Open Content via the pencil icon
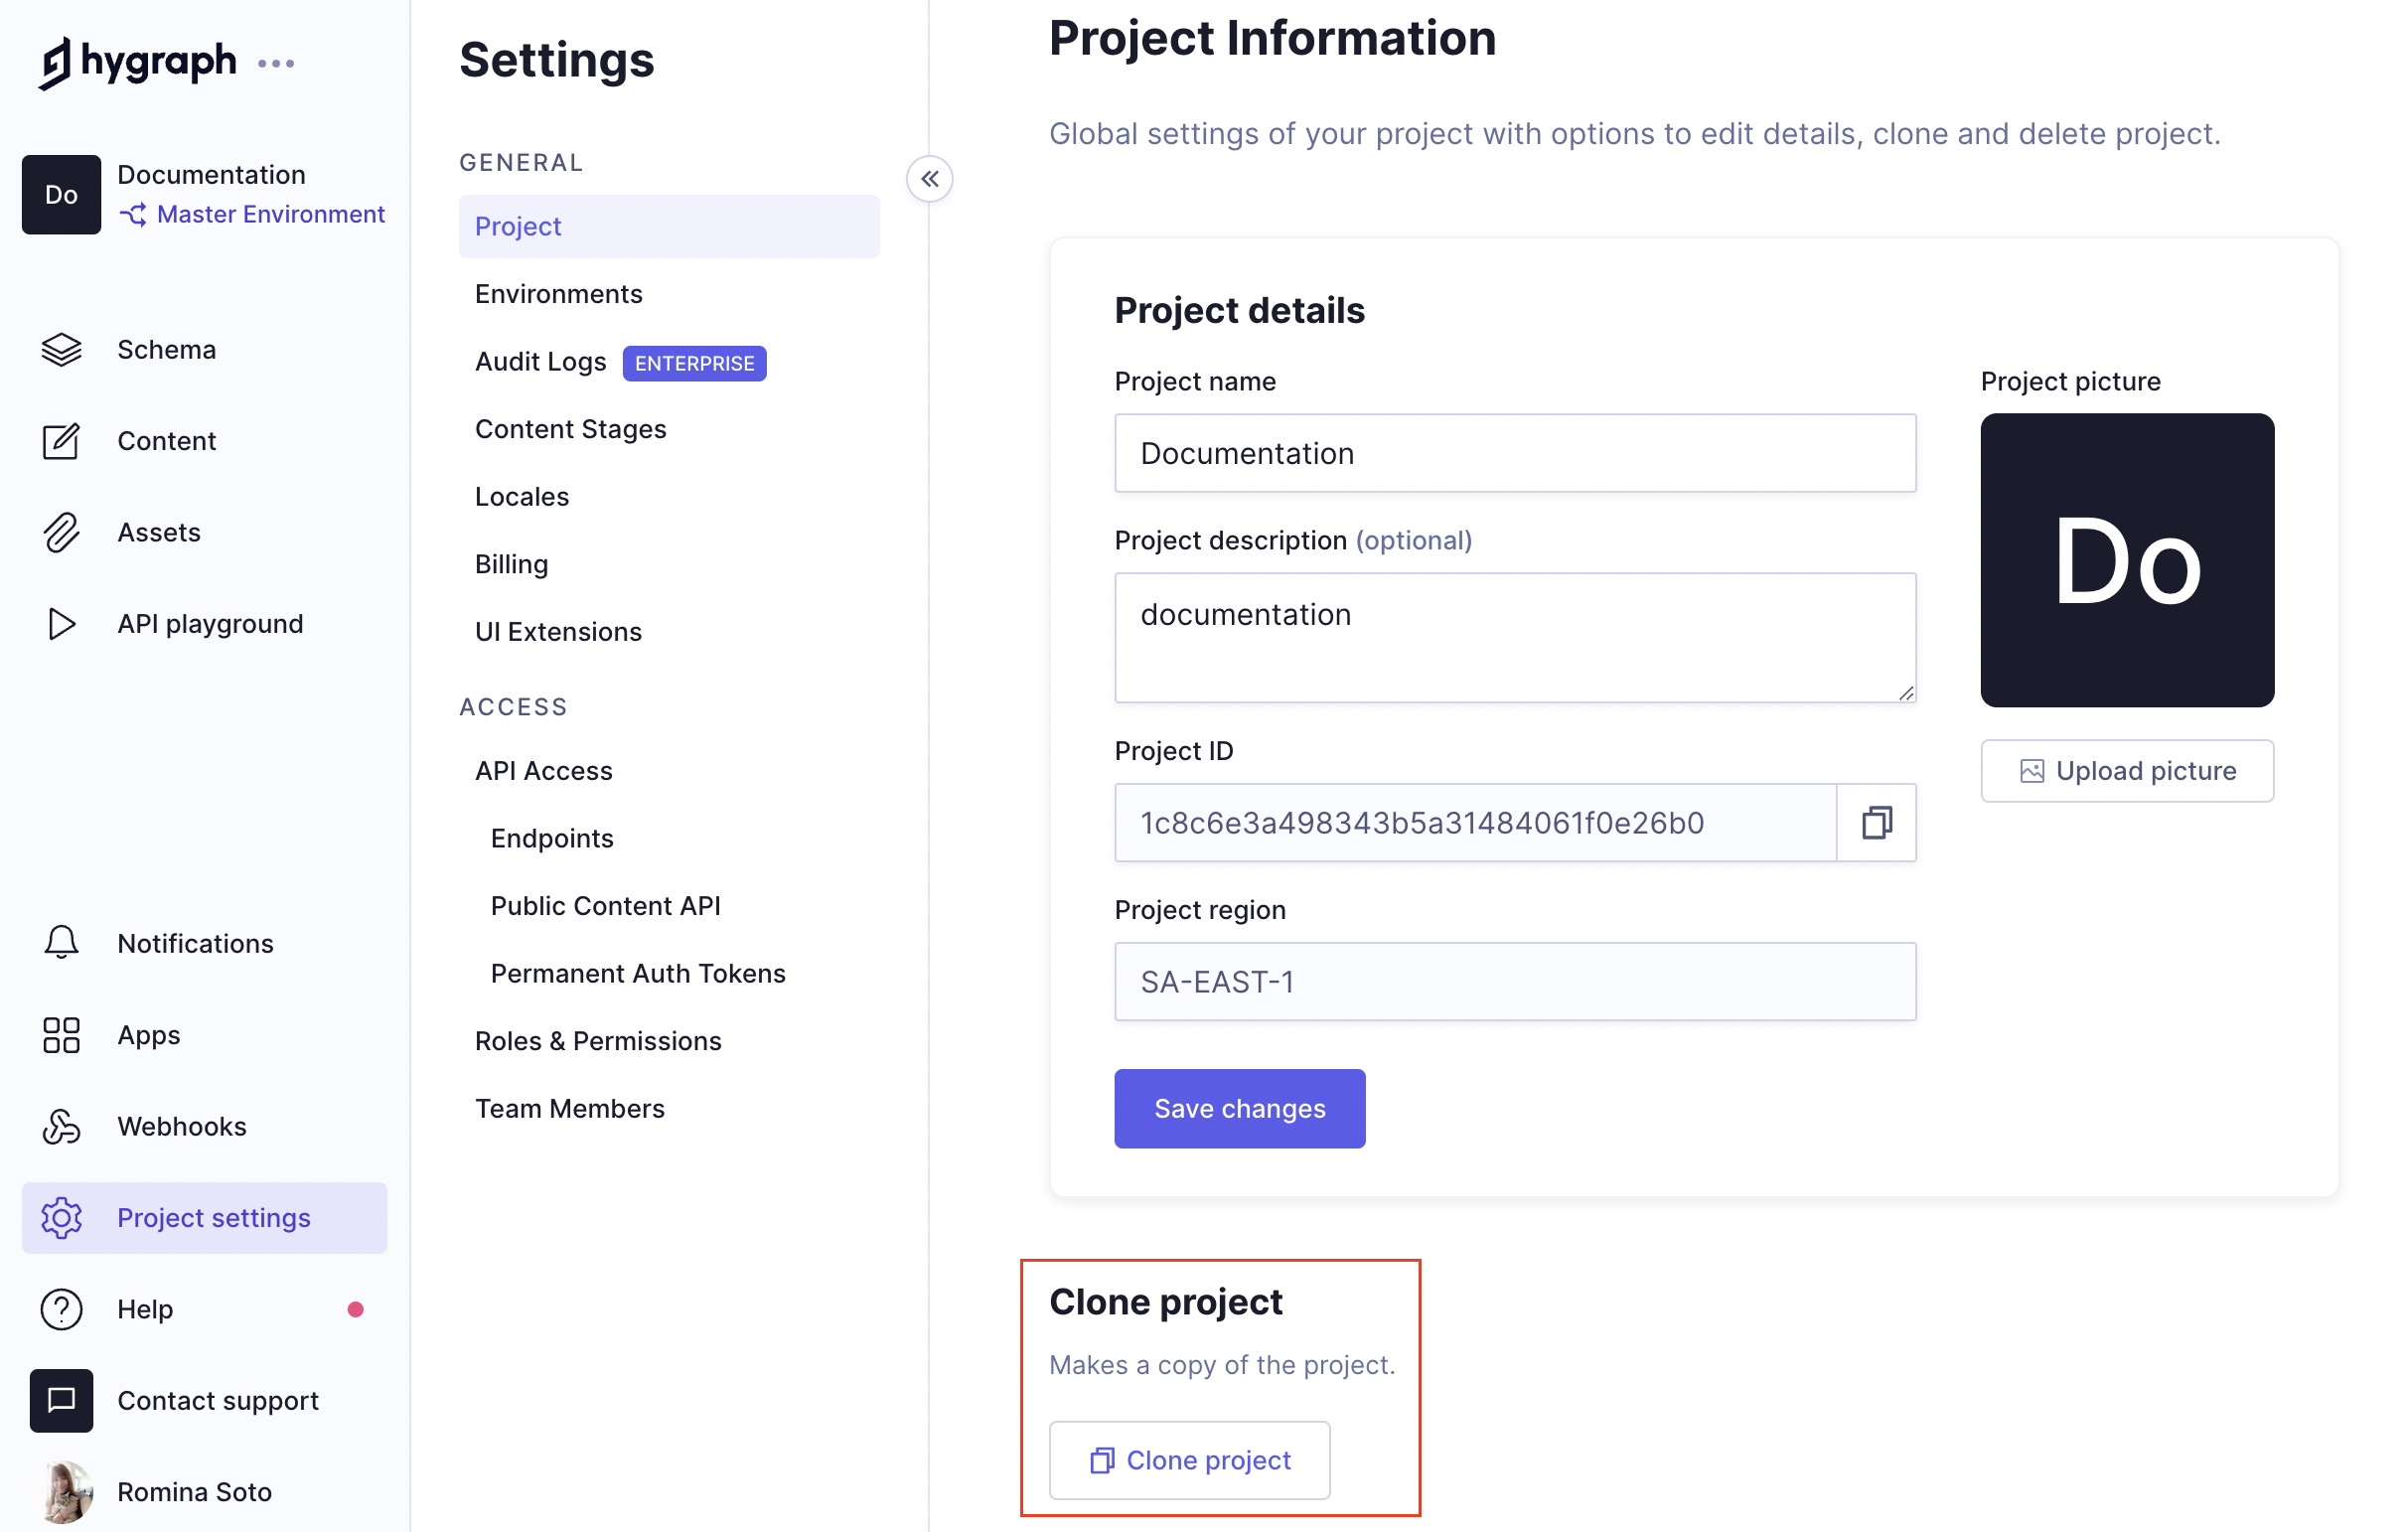Image resolution: width=2408 pixels, height=1532 pixels. [x=61, y=441]
